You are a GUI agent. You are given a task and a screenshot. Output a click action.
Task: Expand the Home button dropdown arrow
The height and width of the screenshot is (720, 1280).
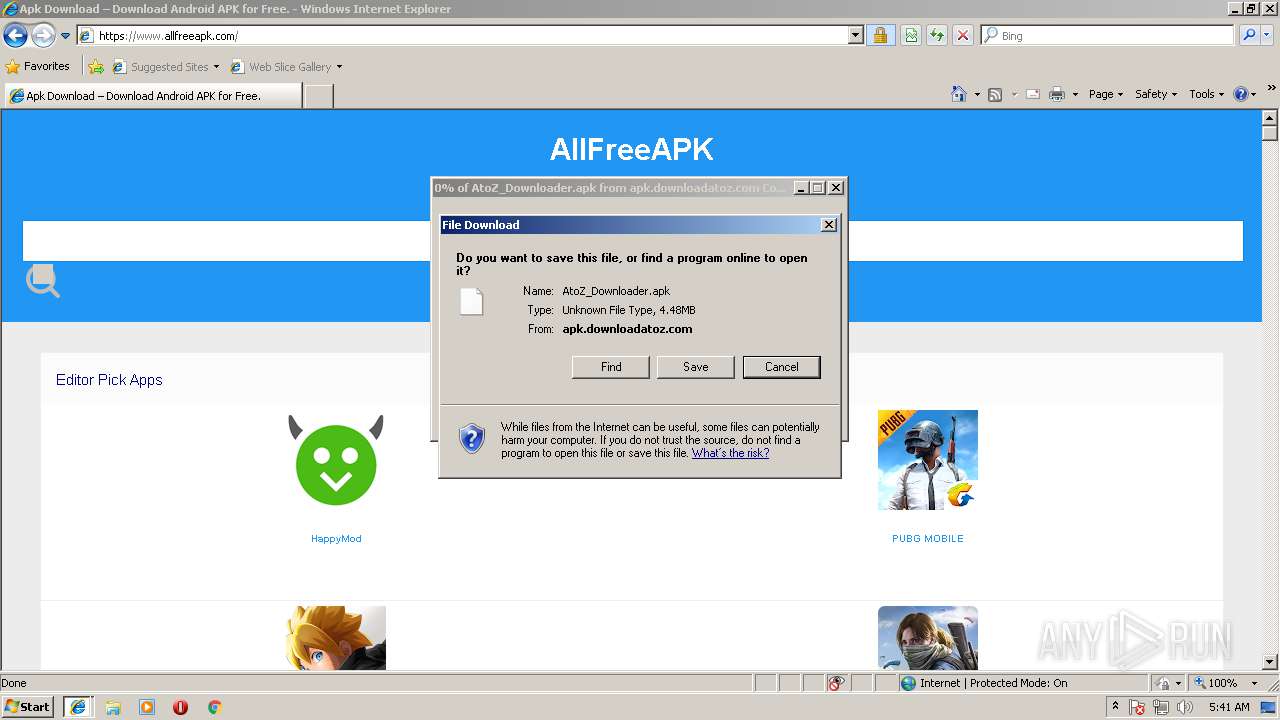click(976, 94)
